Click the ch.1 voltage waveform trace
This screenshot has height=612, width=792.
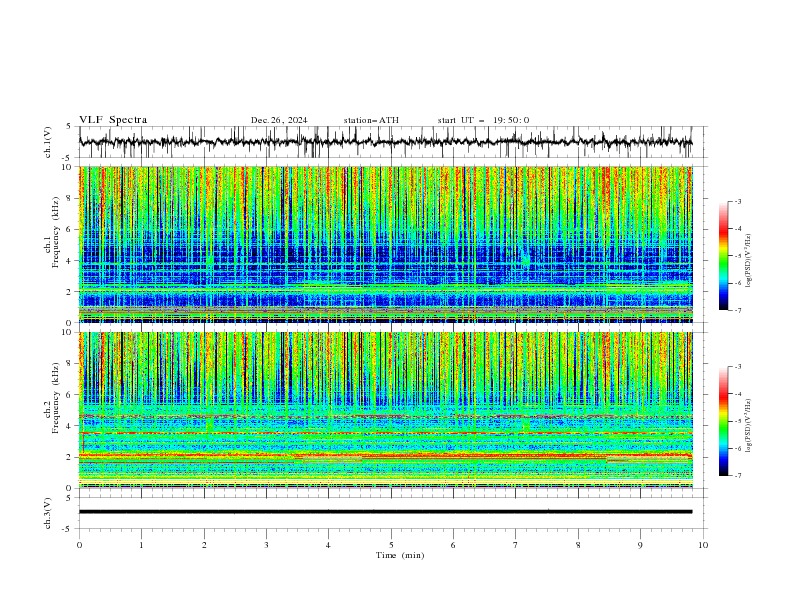(385, 142)
